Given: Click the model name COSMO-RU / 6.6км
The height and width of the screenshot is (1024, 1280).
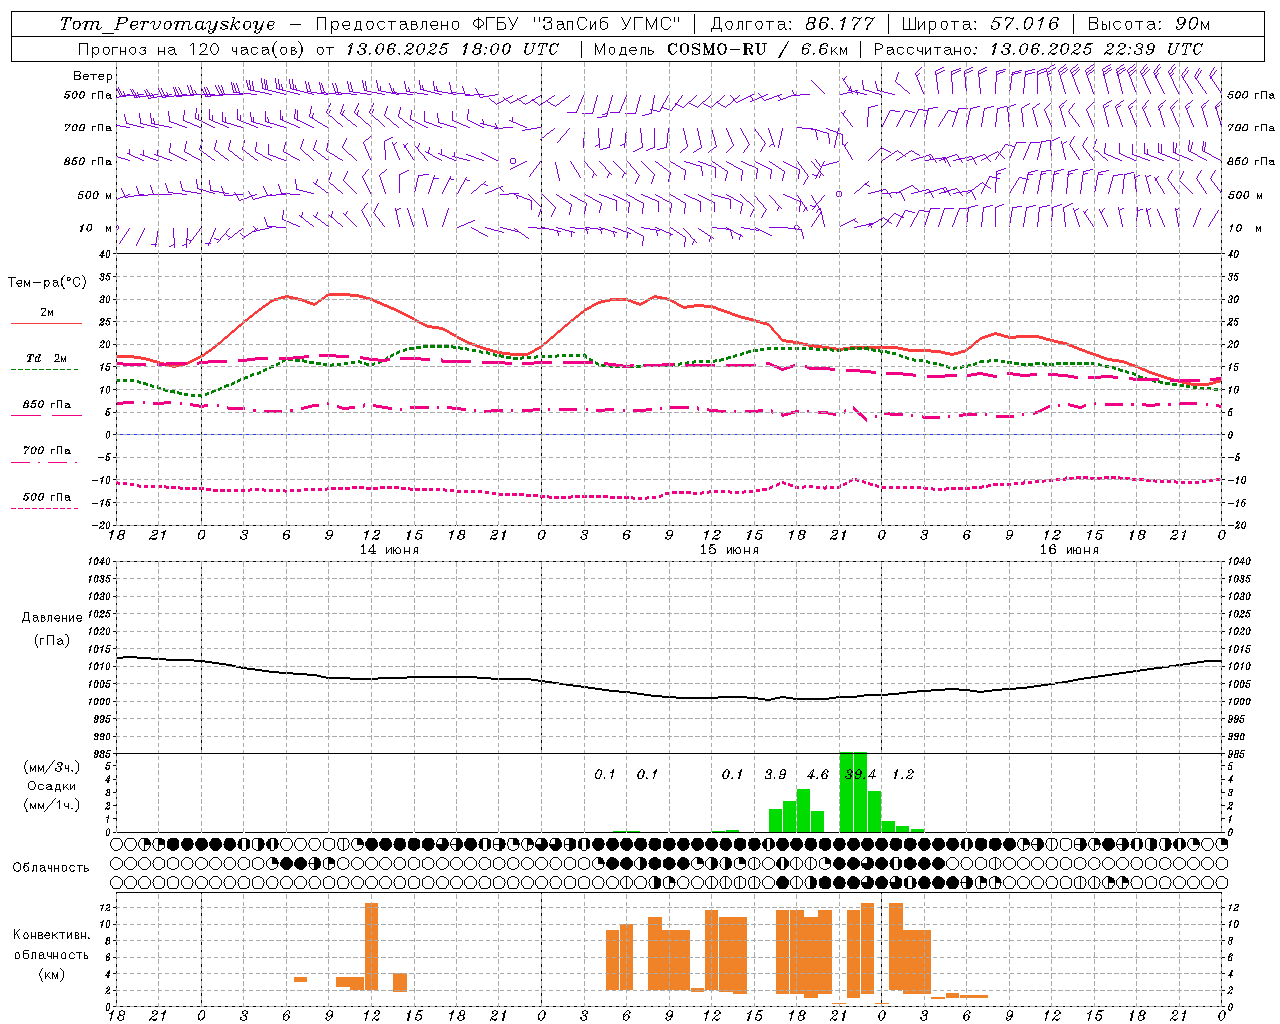Looking at the screenshot, I should [x=757, y=49].
